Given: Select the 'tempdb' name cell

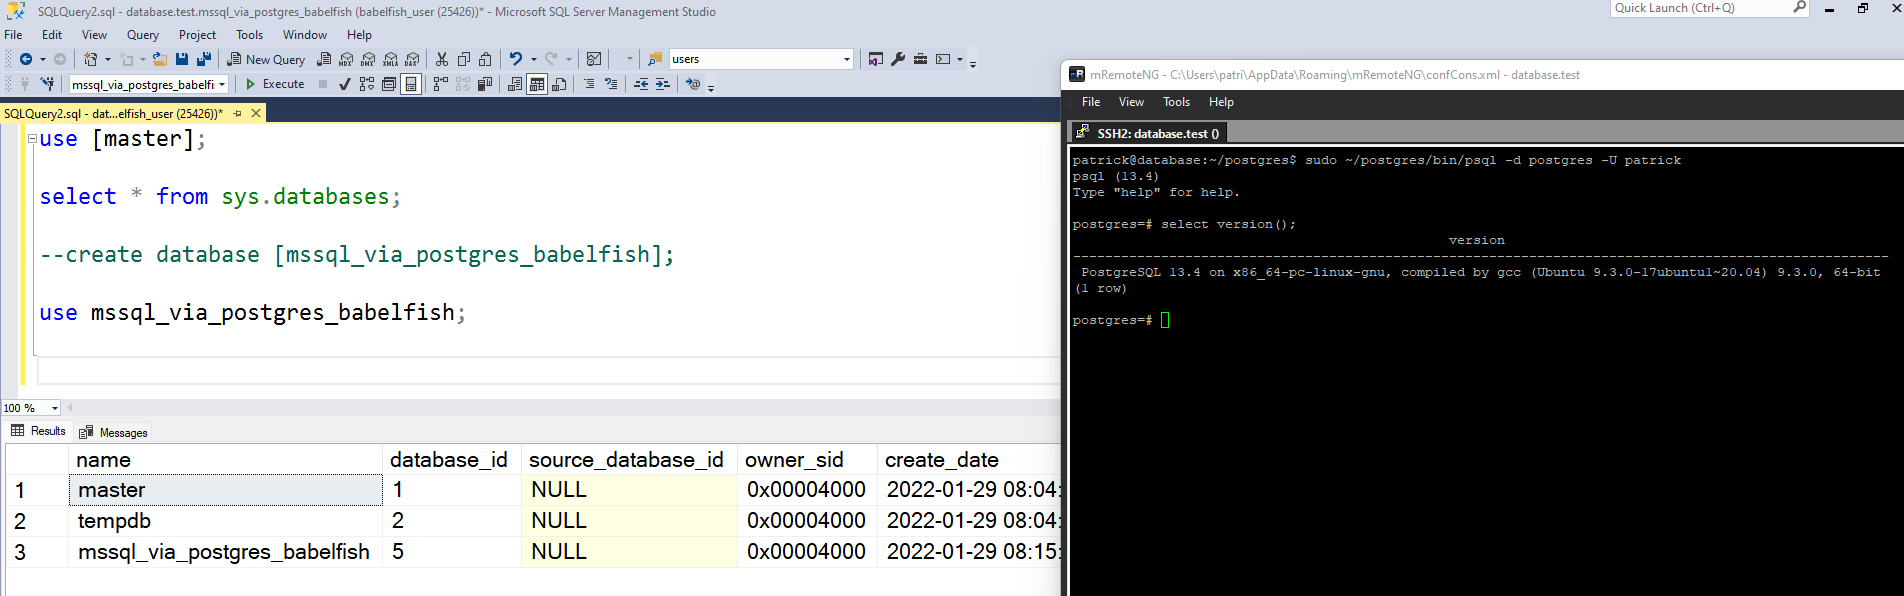Looking at the screenshot, I should (x=226, y=521).
